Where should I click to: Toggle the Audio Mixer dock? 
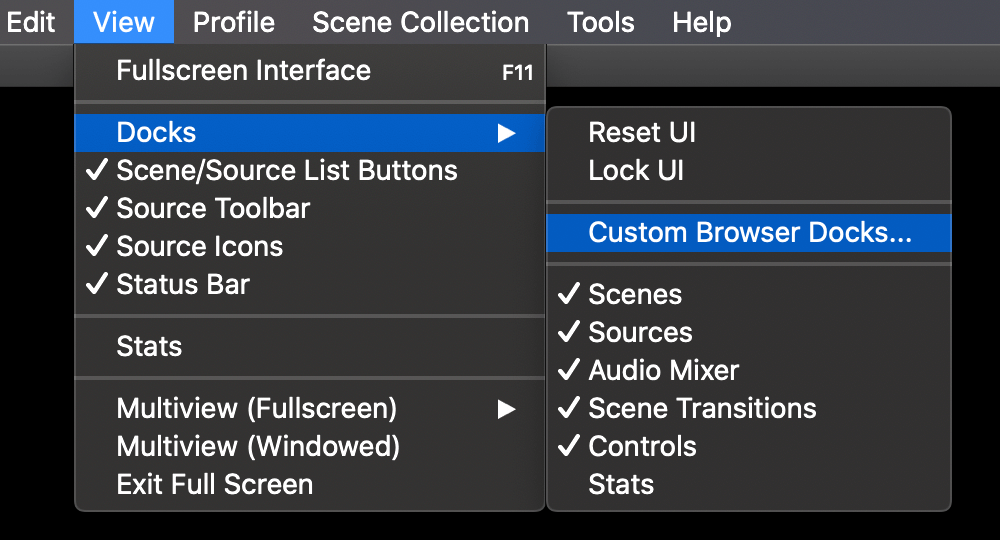663,371
